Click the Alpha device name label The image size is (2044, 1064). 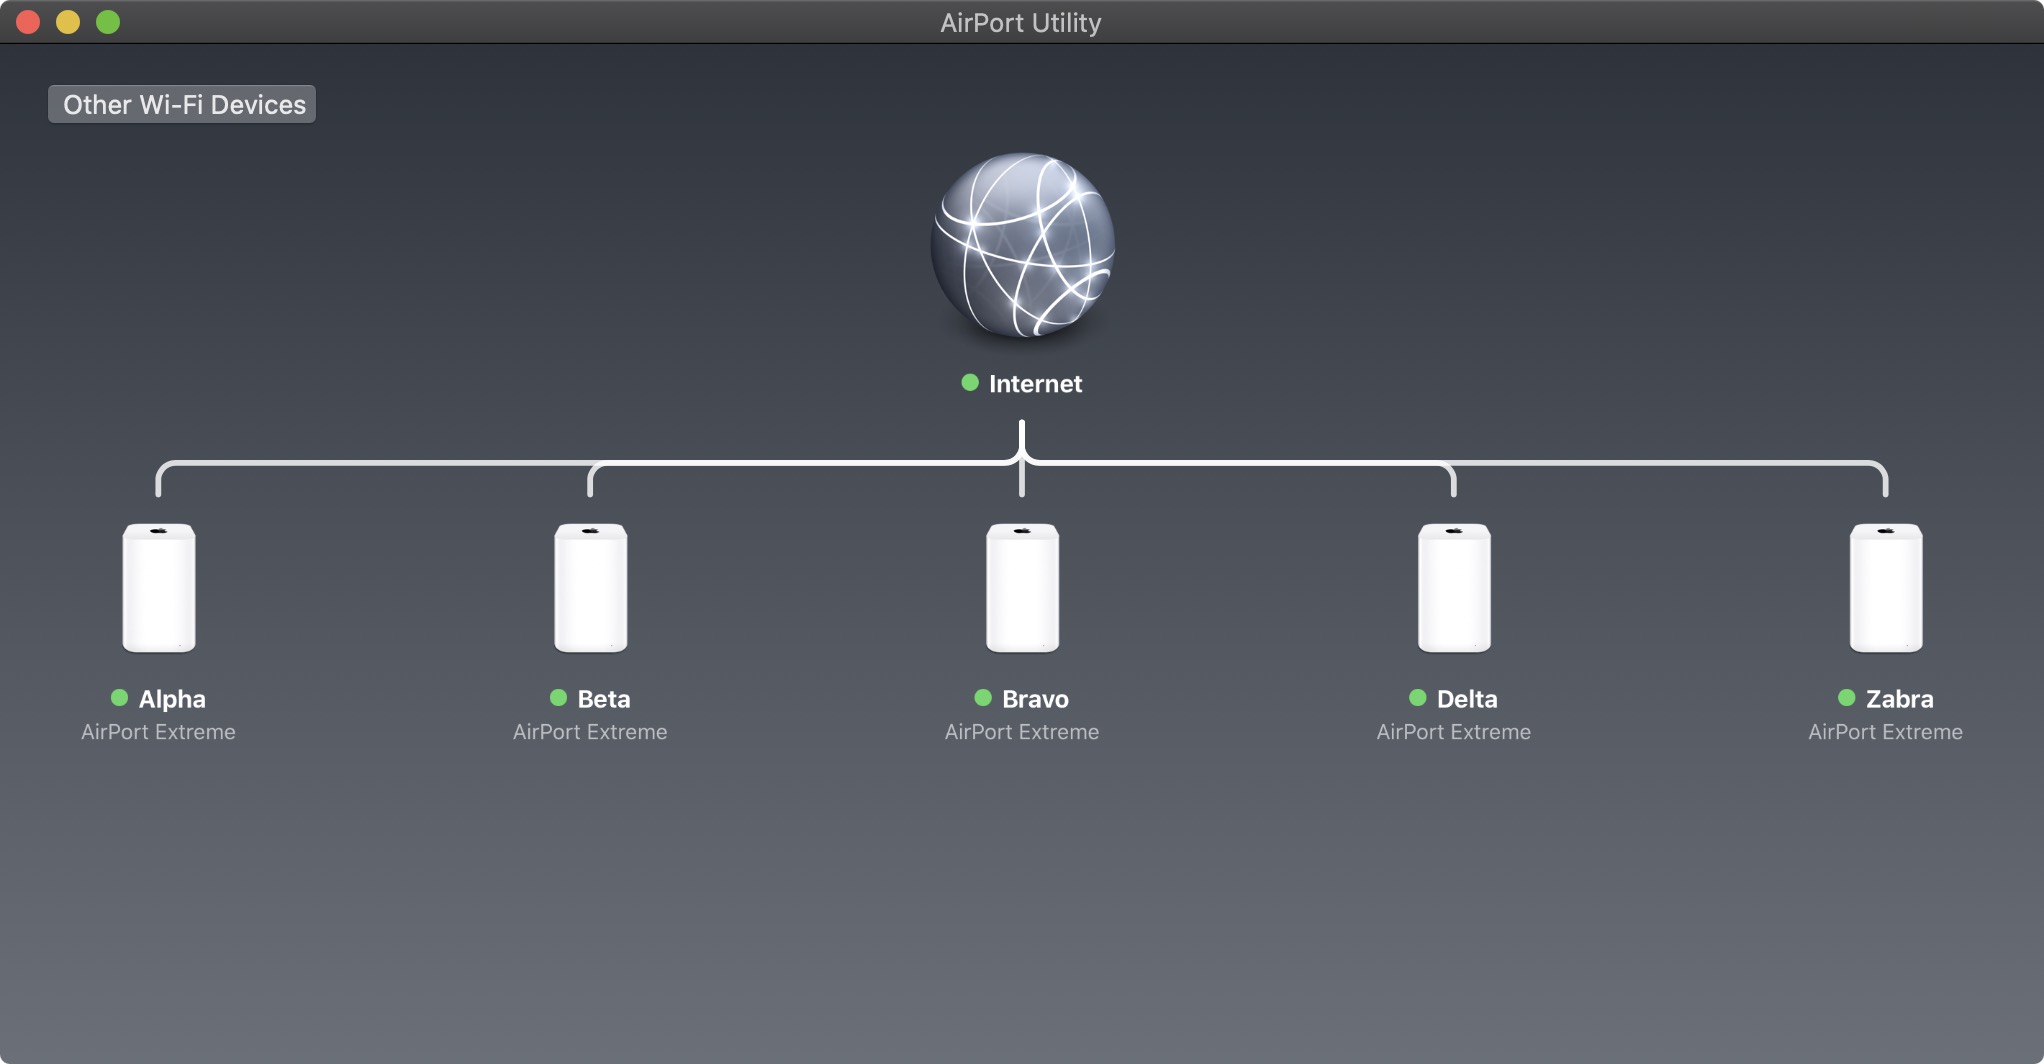point(172,699)
